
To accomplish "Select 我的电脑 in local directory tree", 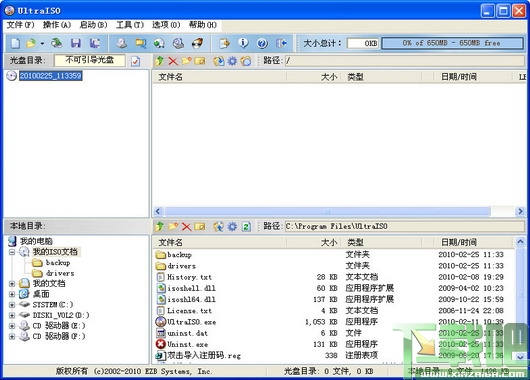I will [x=36, y=241].
